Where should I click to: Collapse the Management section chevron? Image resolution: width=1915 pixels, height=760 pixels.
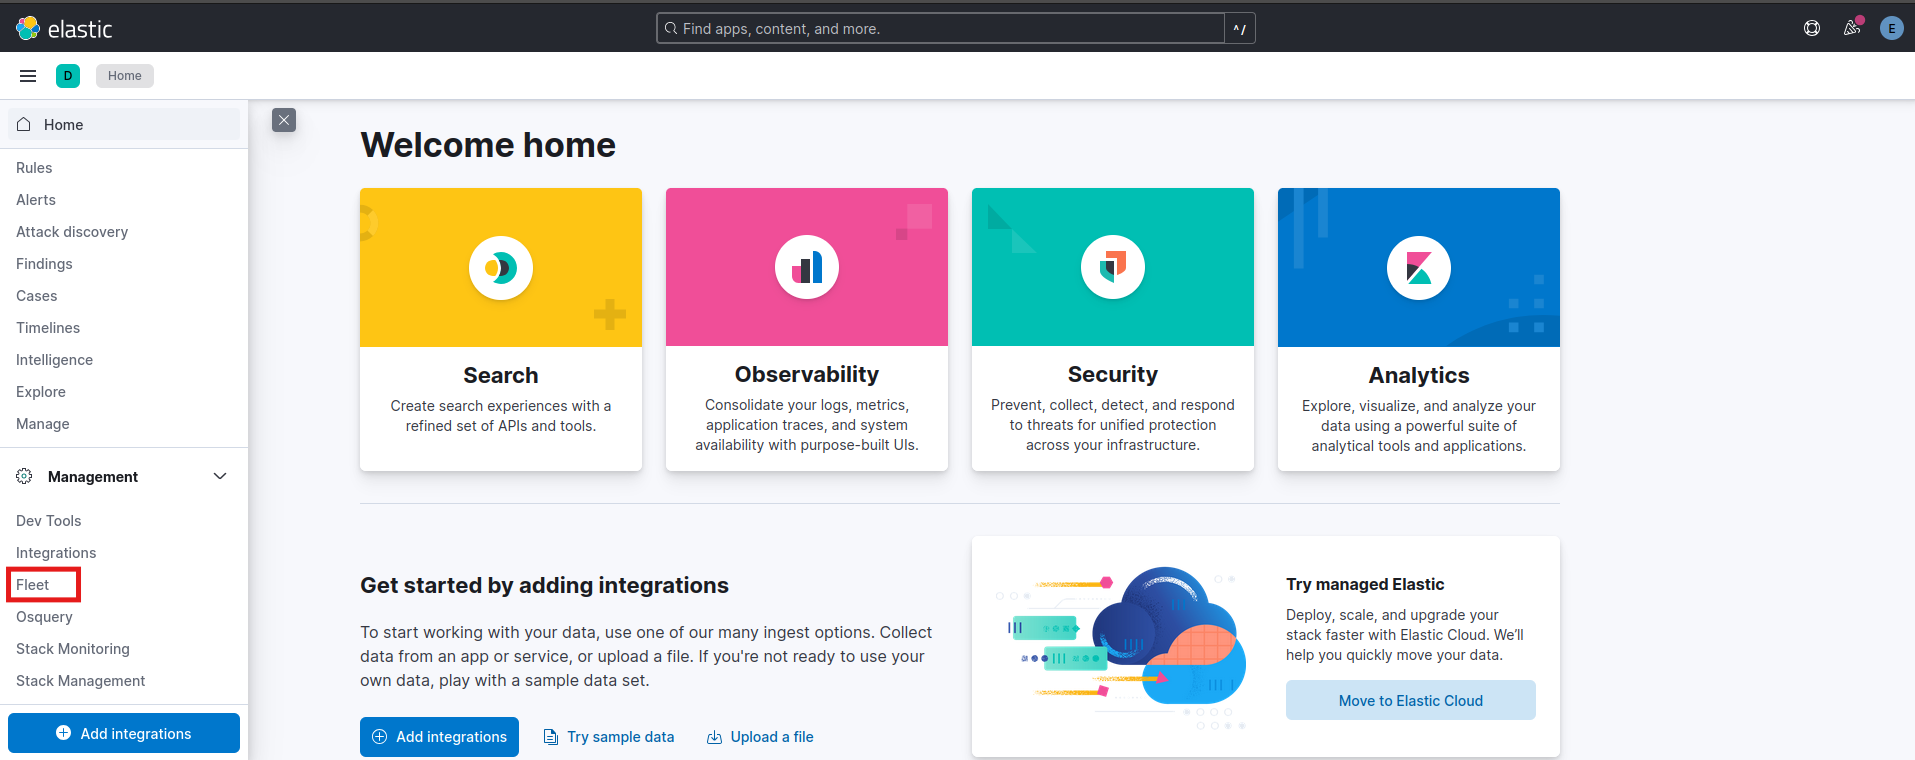pos(220,476)
